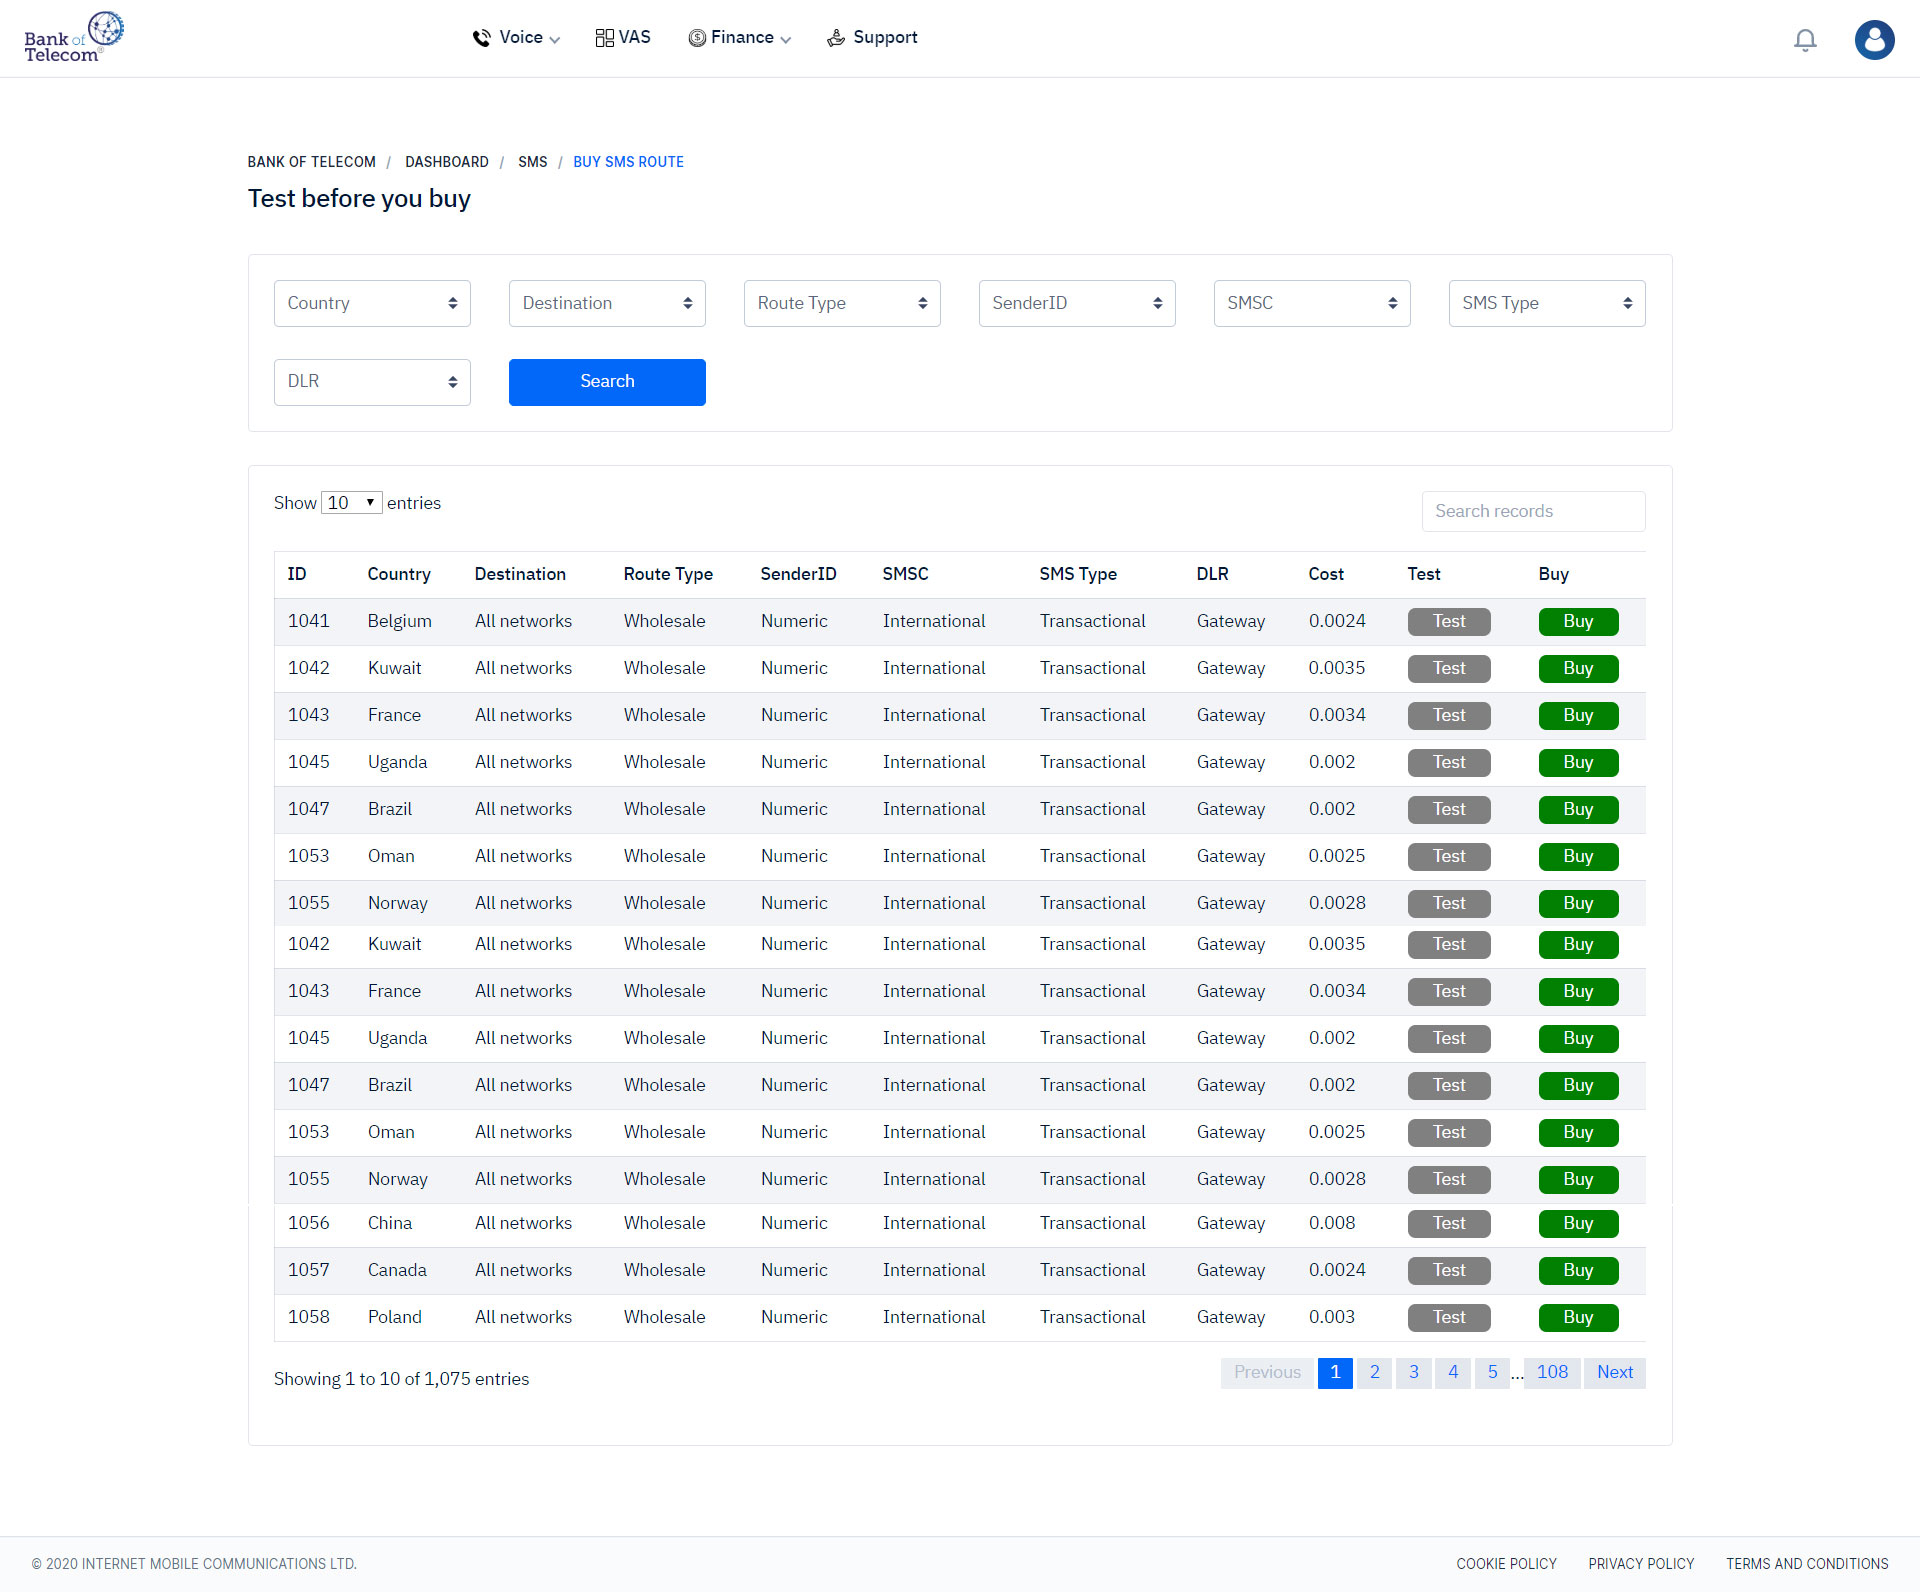Change the Show entries count selector
The image size is (1920, 1592).
(x=351, y=503)
